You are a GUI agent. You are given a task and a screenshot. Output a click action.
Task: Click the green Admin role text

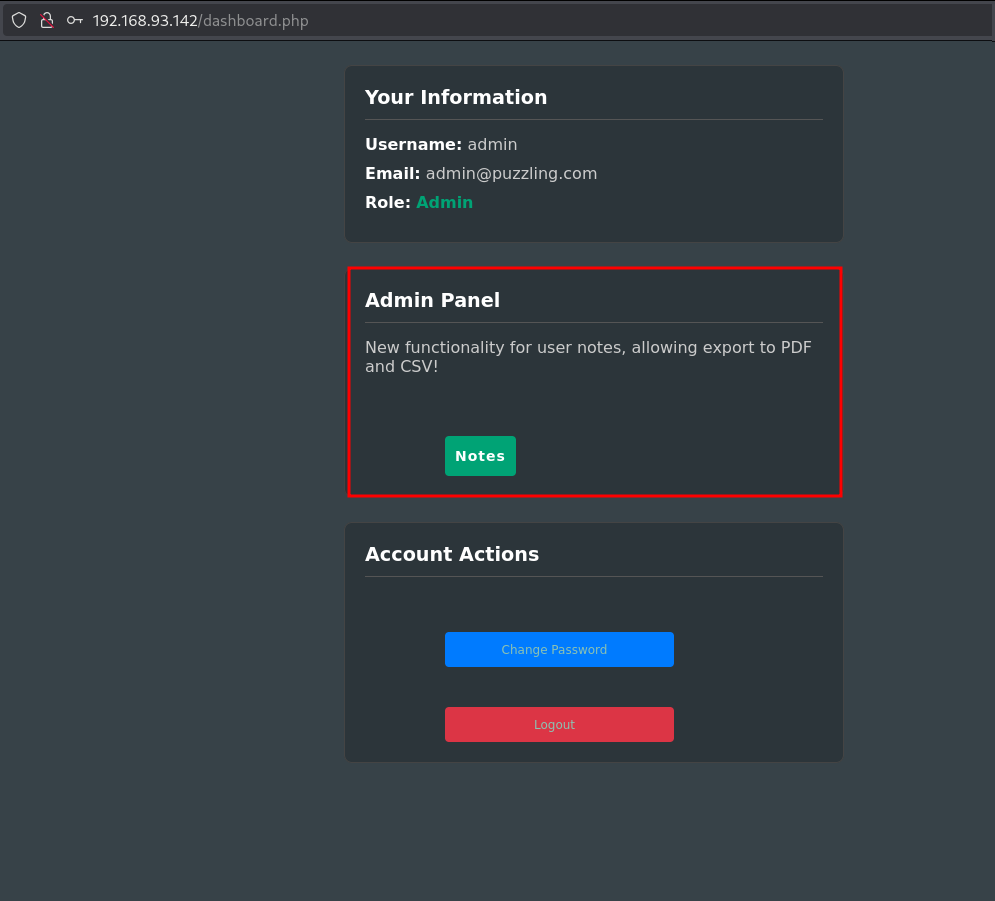(x=444, y=202)
